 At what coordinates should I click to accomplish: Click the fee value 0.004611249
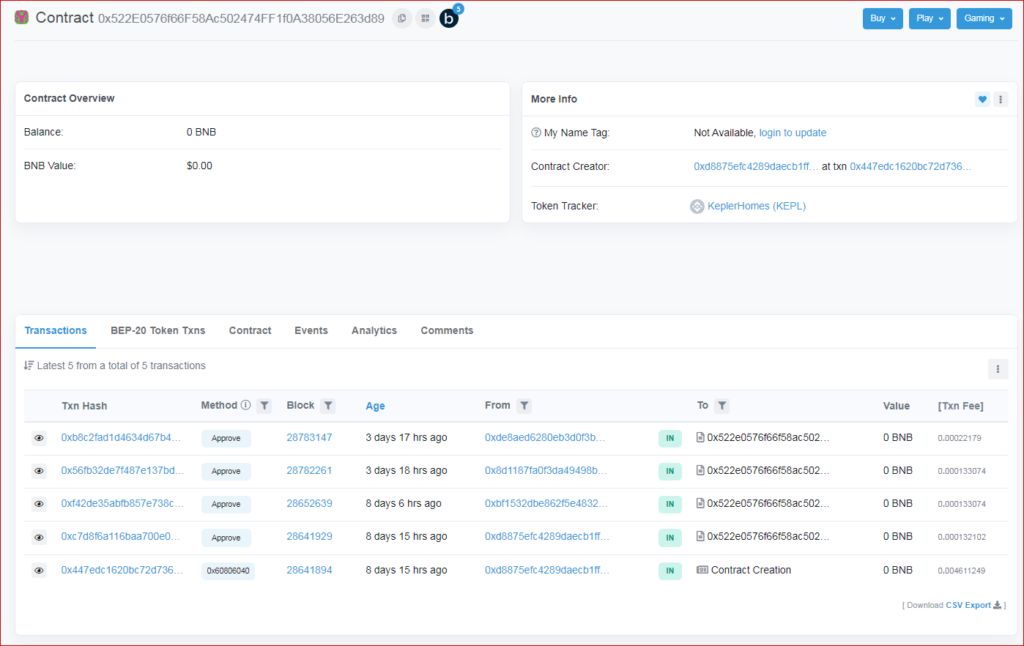pos(961,571)
